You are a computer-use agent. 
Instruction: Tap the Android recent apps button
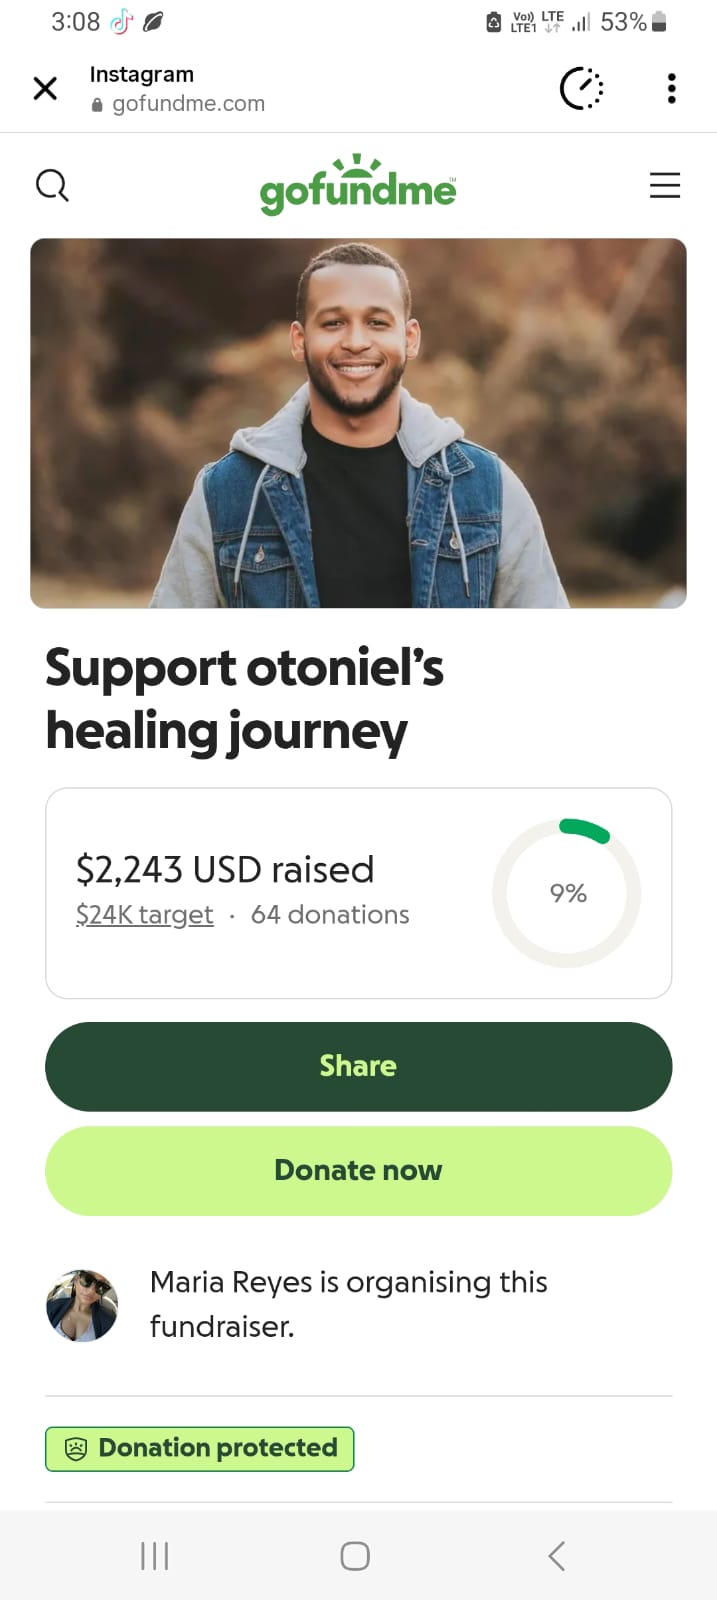154,1556
